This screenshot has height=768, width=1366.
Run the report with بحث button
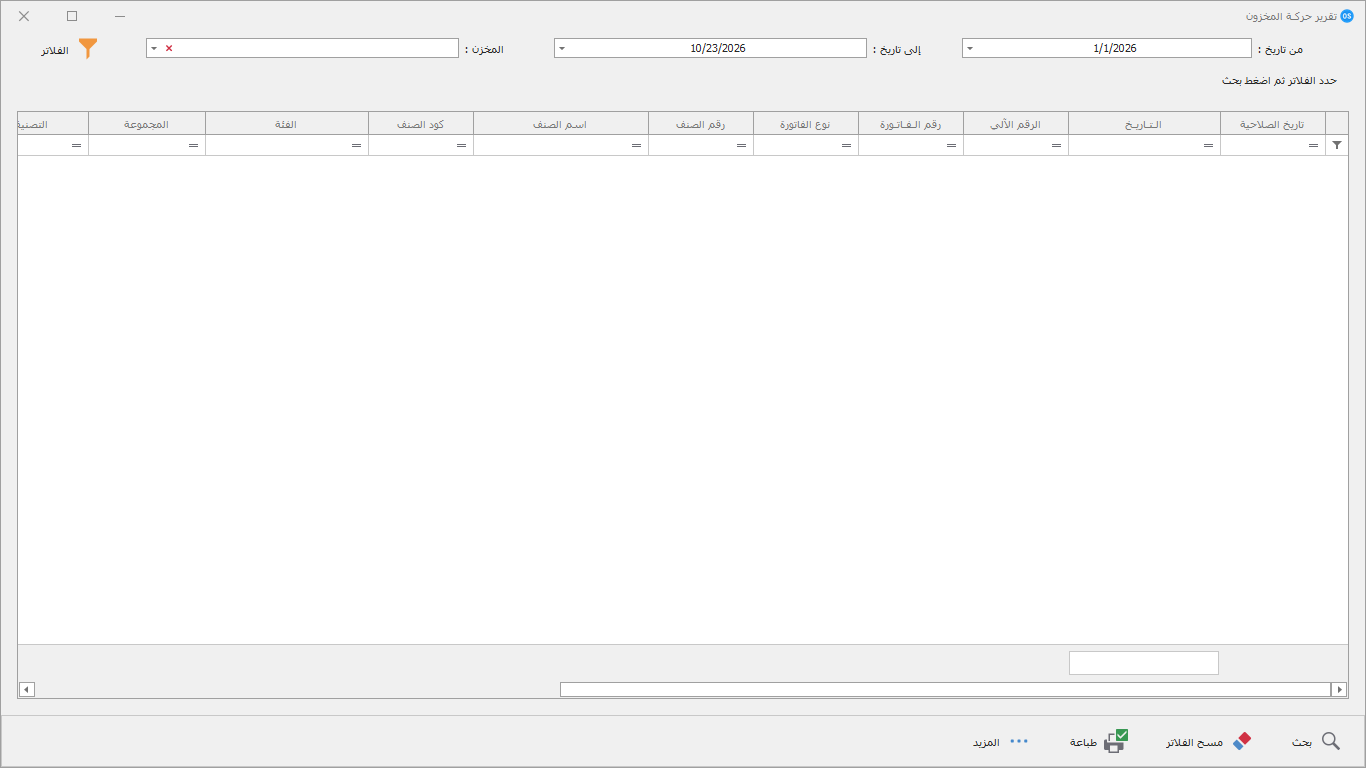point(1316,741)
